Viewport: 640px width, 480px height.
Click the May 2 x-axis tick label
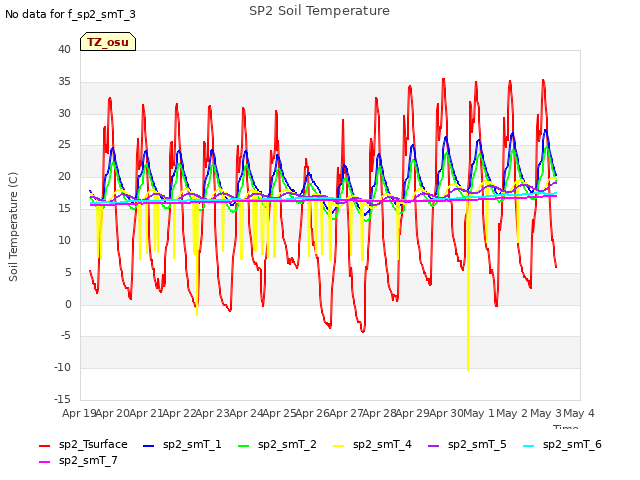tap(512, 413)
